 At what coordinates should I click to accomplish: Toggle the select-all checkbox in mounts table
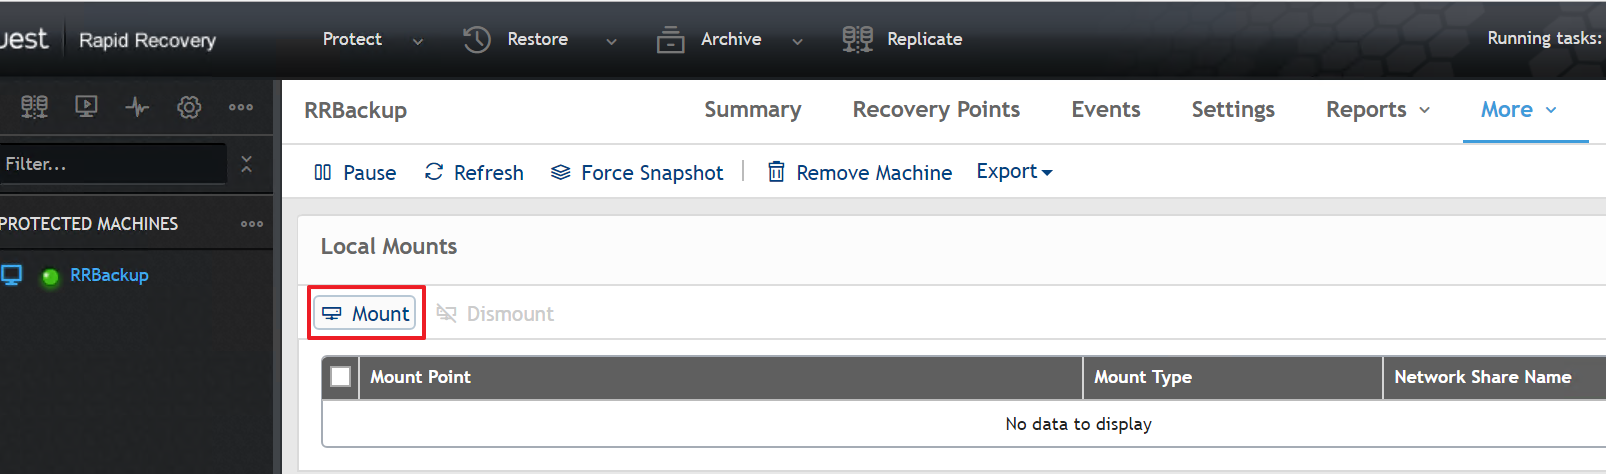coord(340,377)
